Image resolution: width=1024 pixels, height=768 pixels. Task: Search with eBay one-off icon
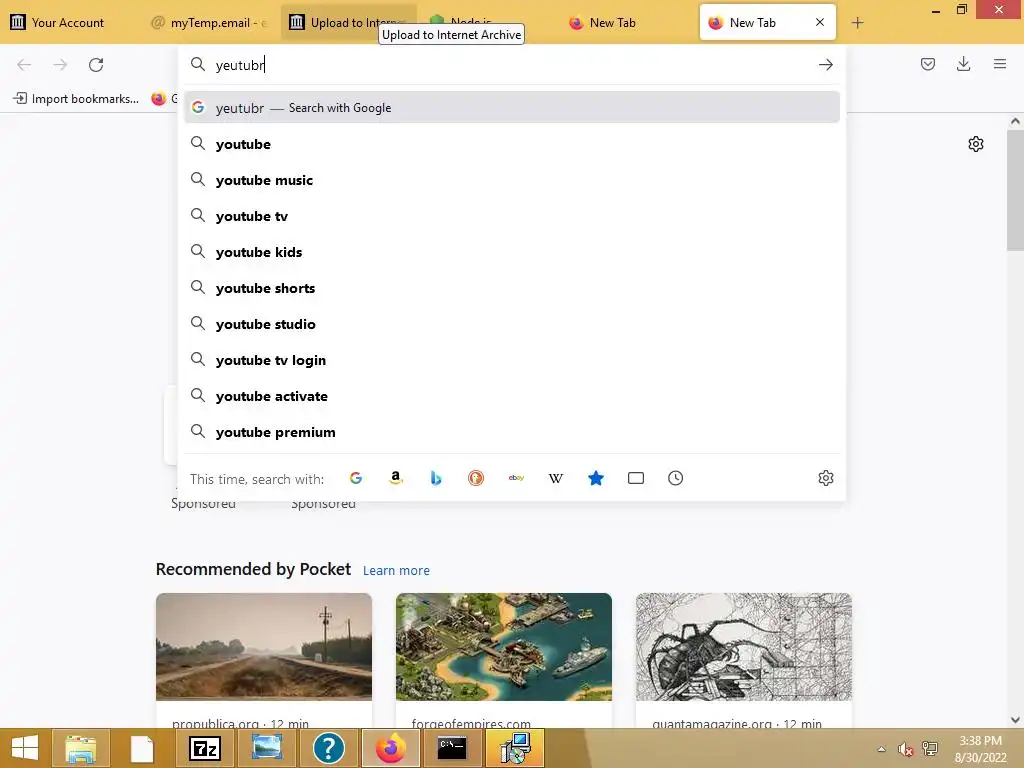pyautogui.click(x=516, y=478)
